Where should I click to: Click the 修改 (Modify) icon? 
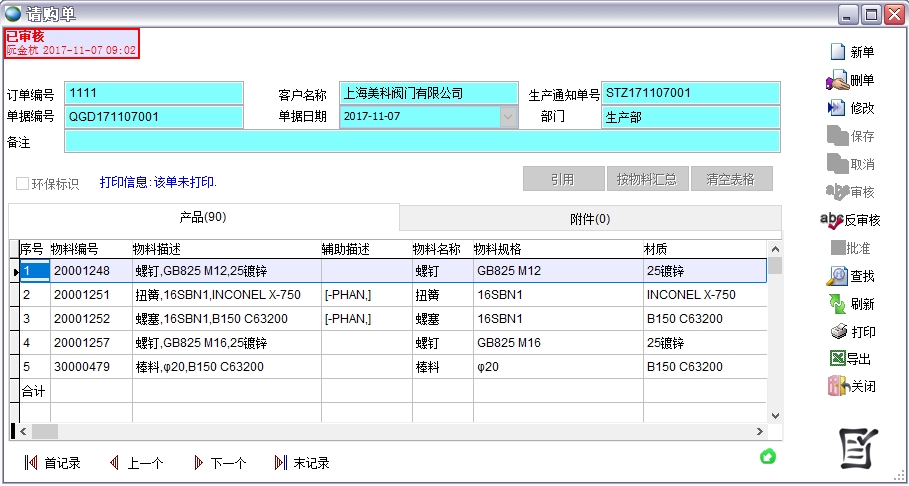point(837,108)
